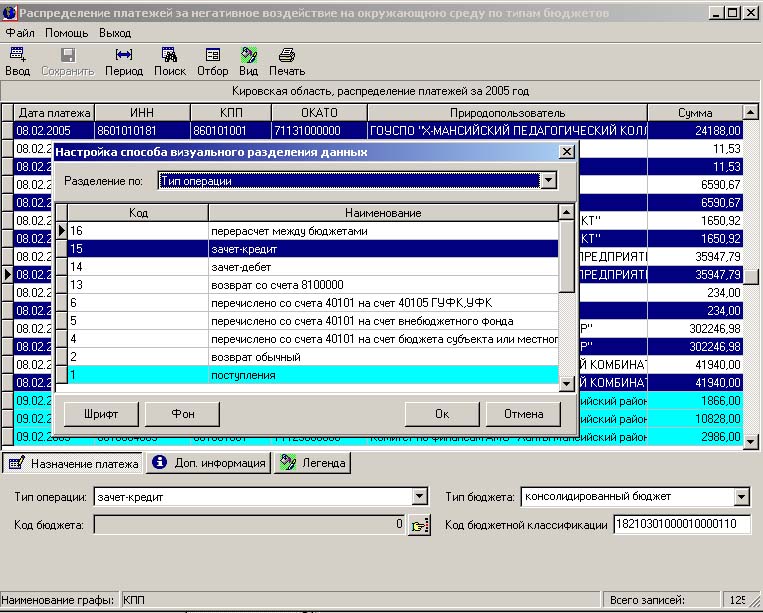Viewport: 763px width, 613px height.
Task: Open the Файл menu
Action: [x=20, y=33]
